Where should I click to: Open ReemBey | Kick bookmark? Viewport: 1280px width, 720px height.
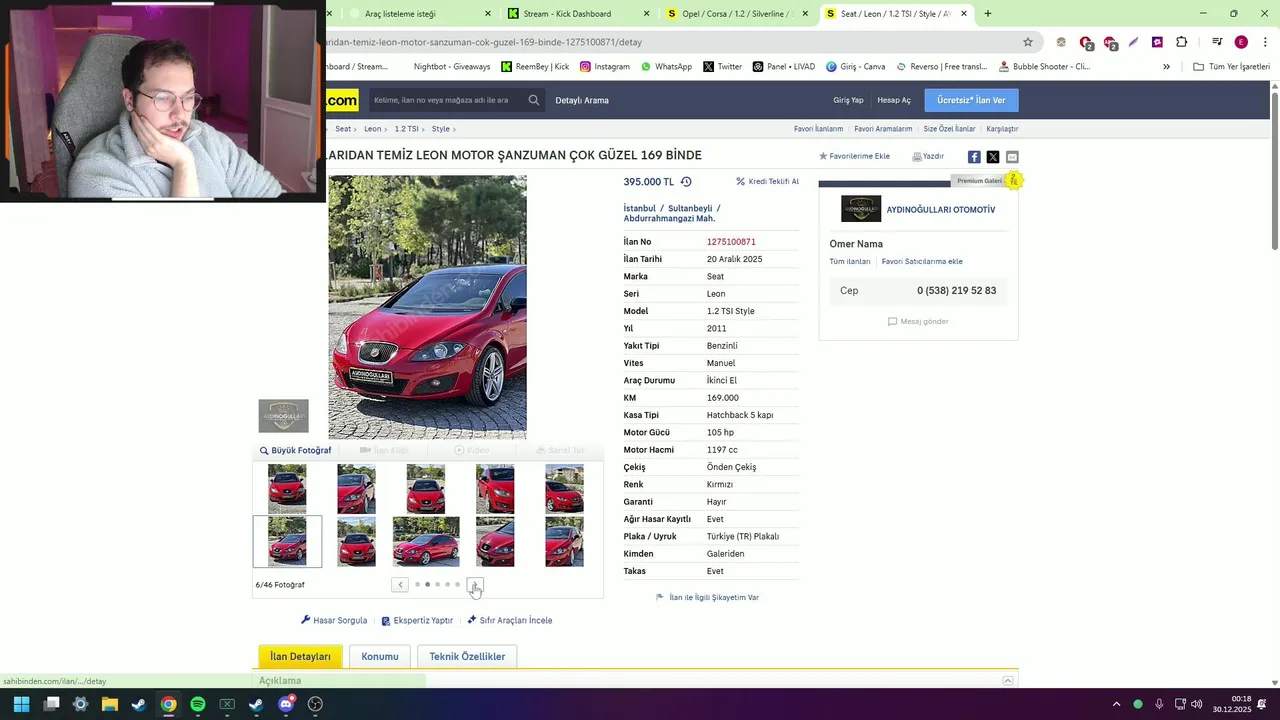point(535,67)
